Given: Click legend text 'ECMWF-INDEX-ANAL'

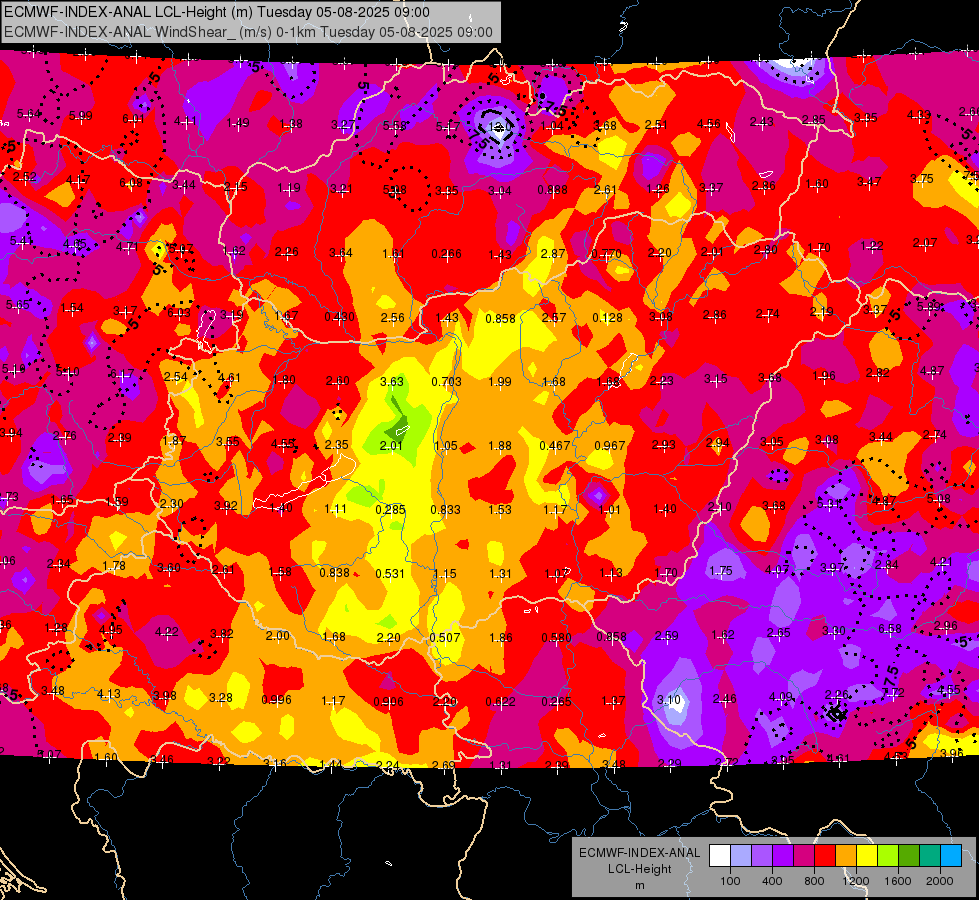Looking at the screenshot, I should click(x=640, y=853).
